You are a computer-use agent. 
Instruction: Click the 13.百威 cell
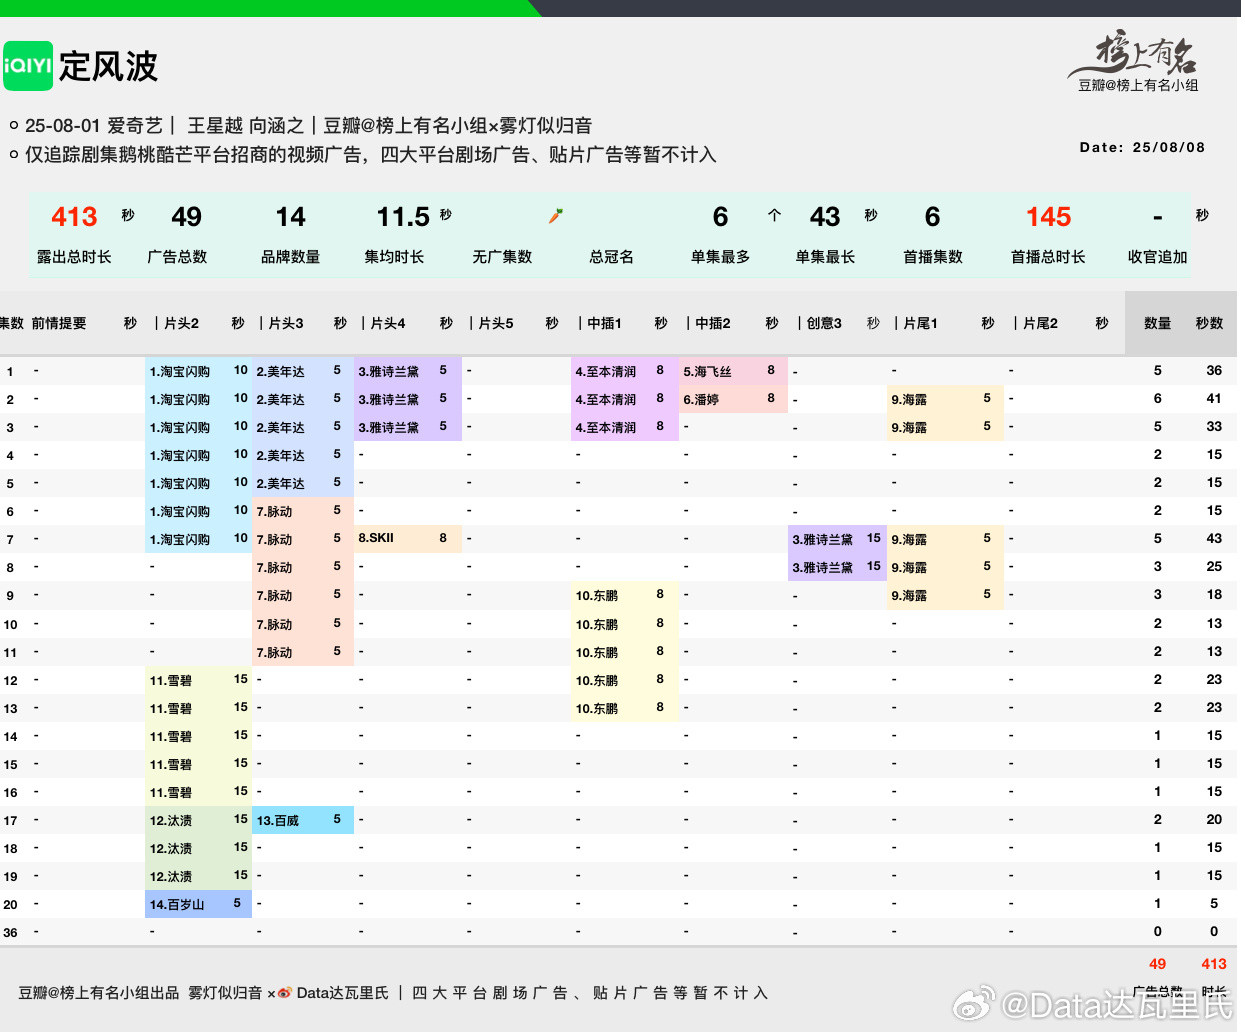tap(278, 820)
